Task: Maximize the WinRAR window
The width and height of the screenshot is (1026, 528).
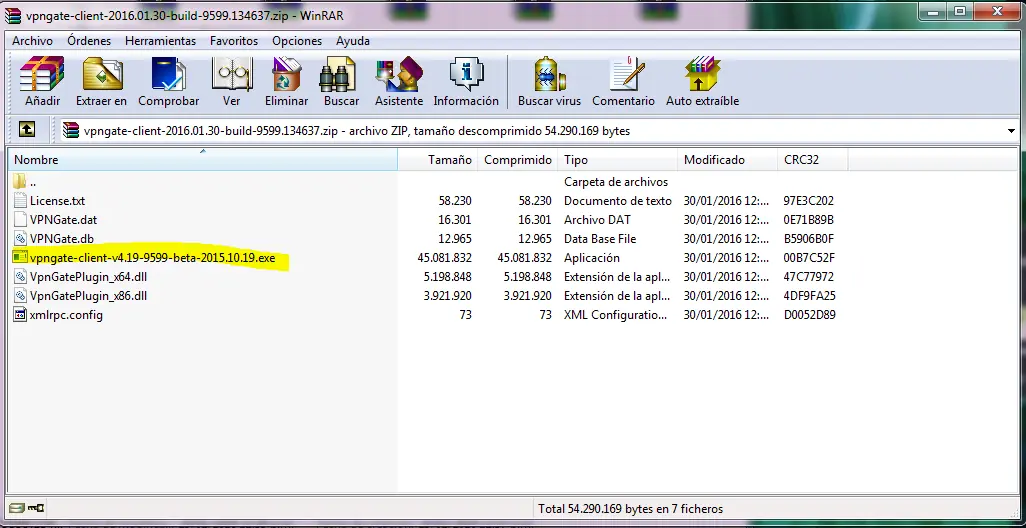Action: tap(960, 11)
